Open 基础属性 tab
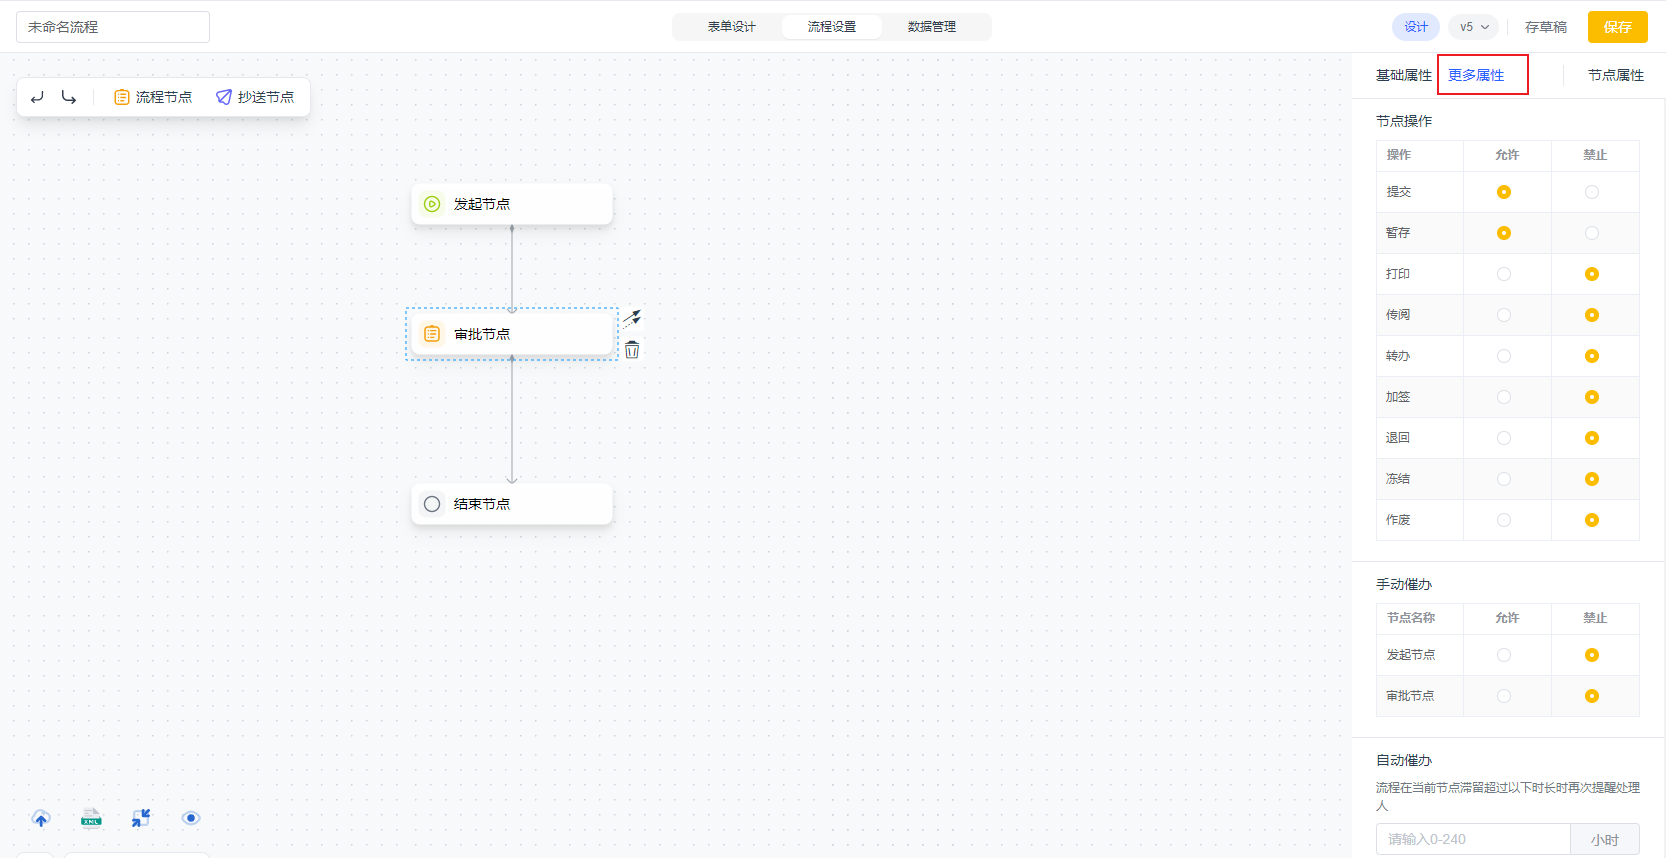This screenshot has width=1666, height=858. click(1404, 75)
